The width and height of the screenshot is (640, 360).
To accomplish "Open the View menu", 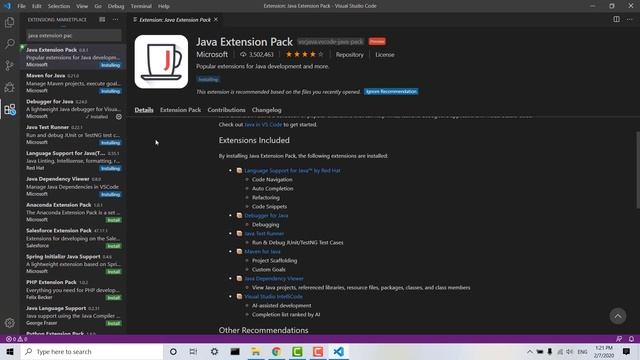I will (82, 6).
